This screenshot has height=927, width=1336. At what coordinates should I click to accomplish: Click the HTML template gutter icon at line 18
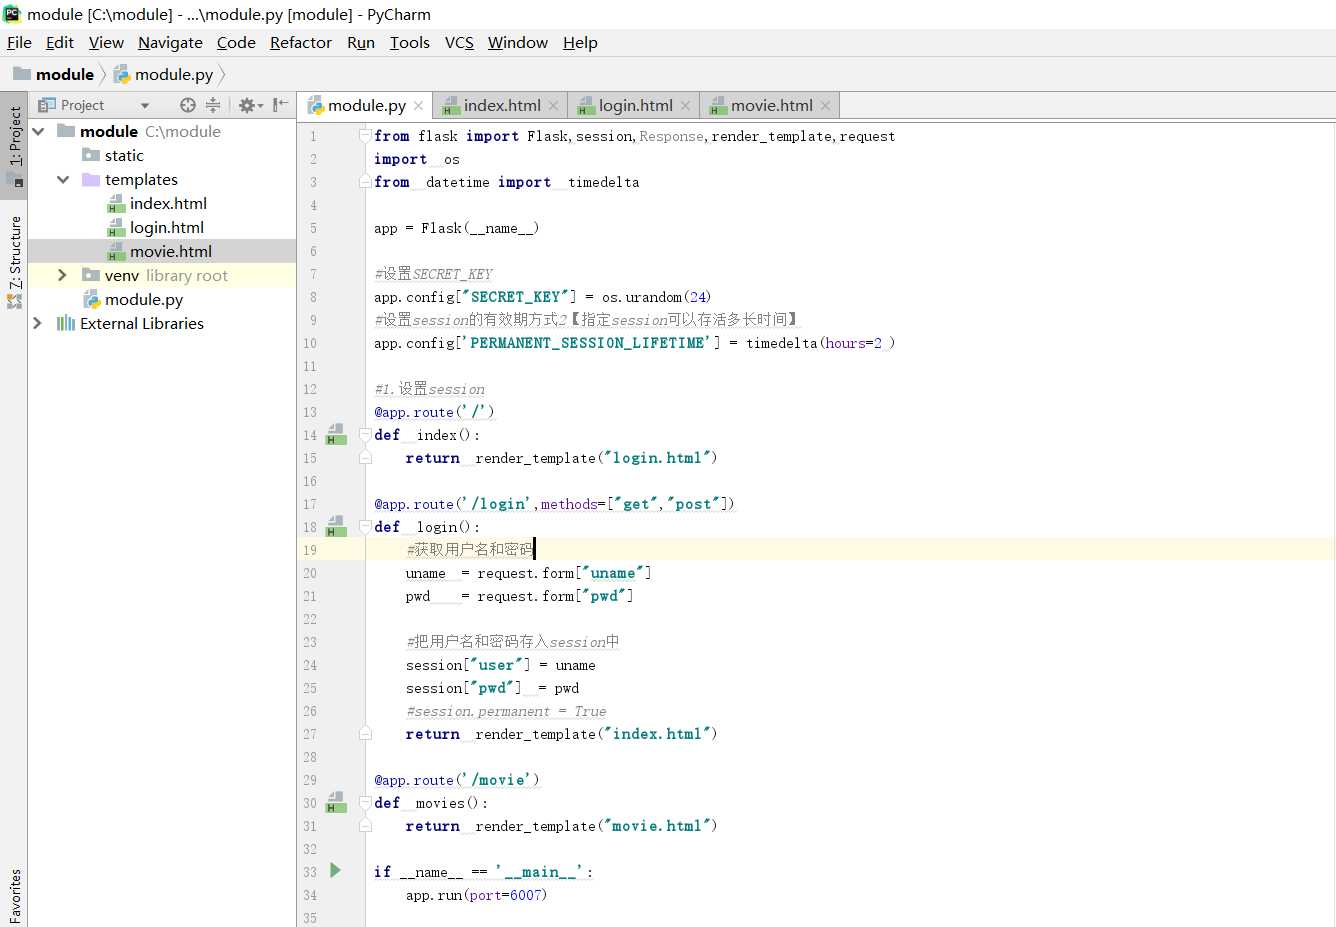point(336,527)
